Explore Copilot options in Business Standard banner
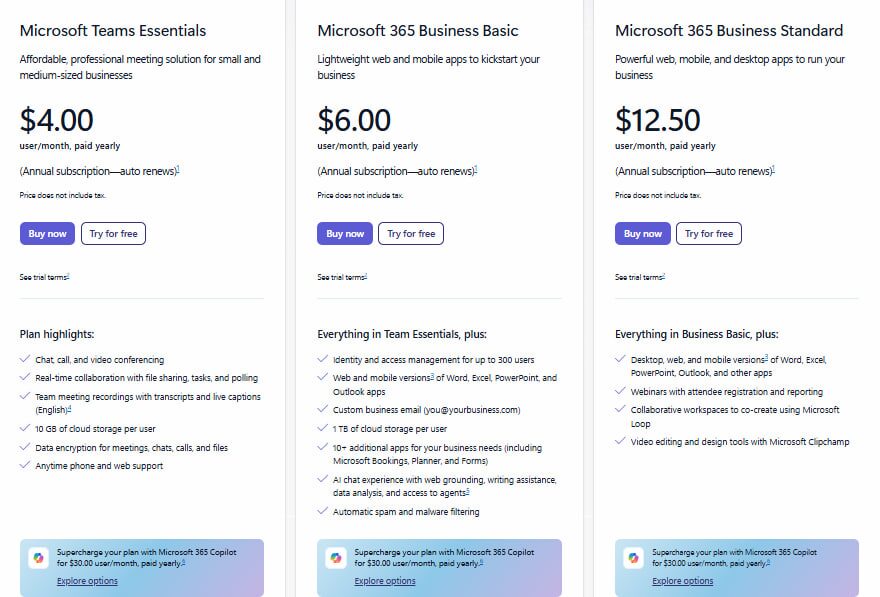880x597 pixels. point(683,581)
